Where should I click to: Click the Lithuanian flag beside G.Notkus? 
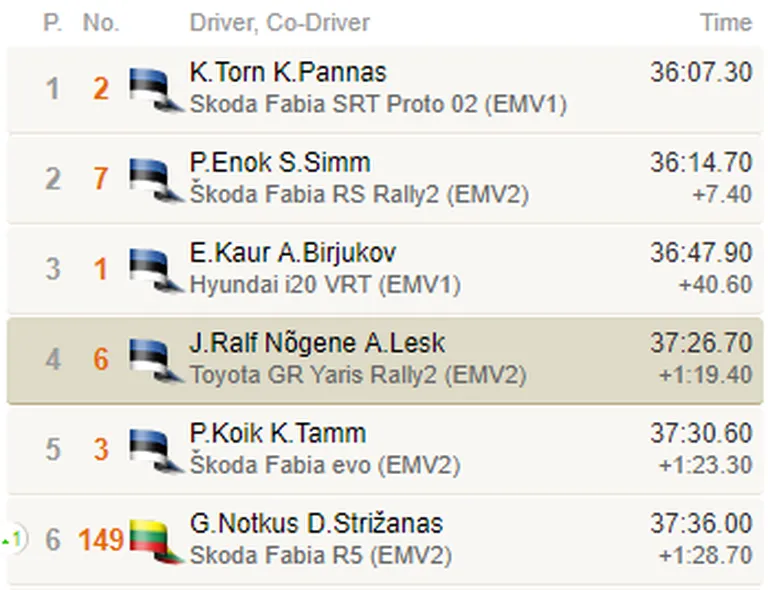point(157,542)
